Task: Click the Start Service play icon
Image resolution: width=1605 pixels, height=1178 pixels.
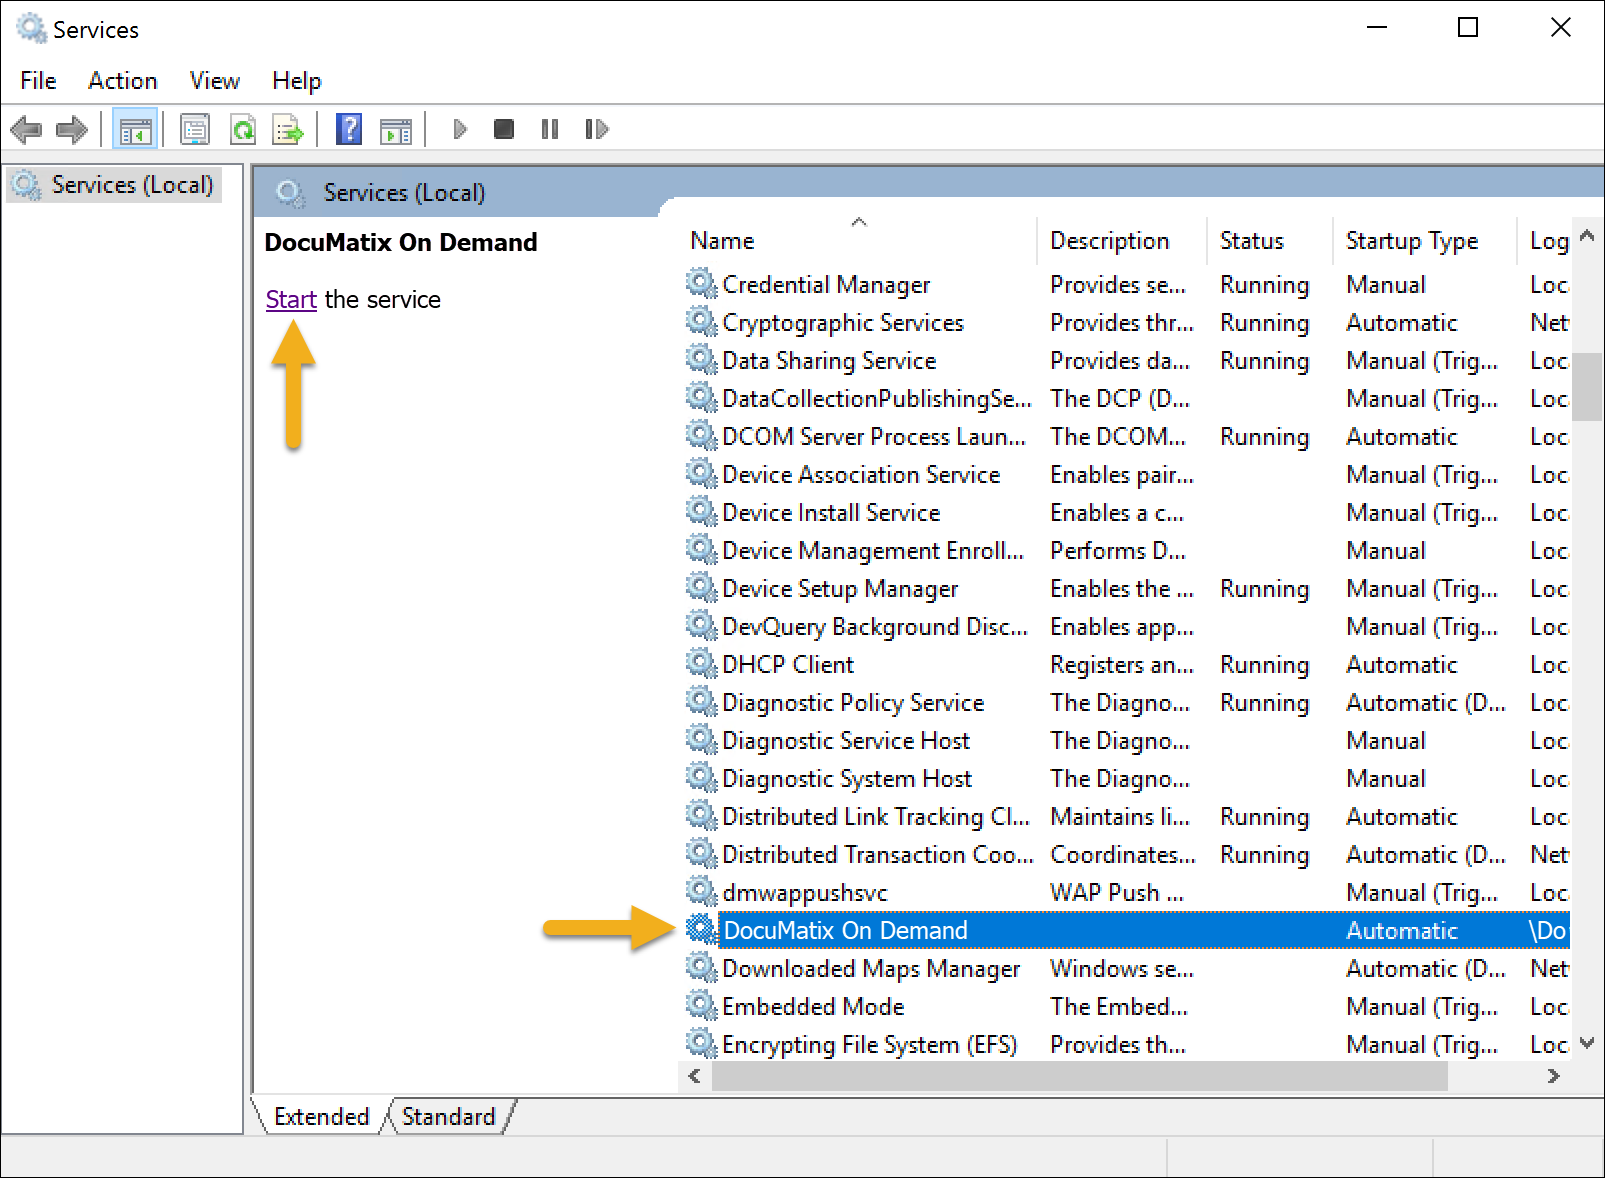Action: coord(459,129)
